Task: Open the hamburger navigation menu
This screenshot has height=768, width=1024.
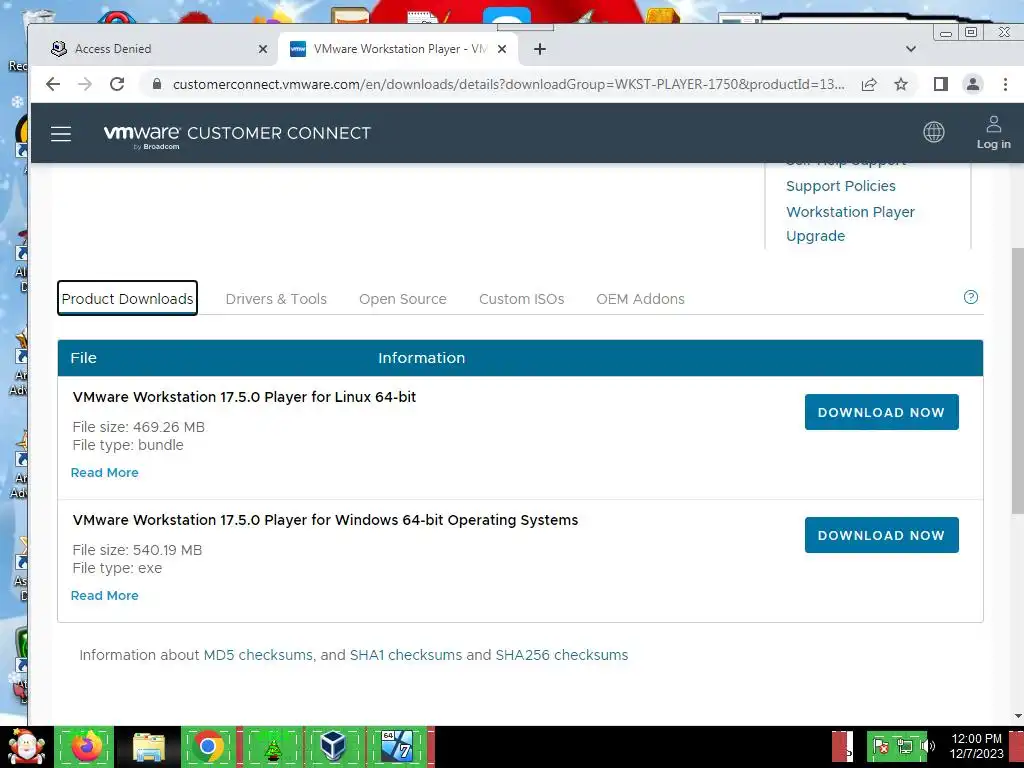Action: 61,134
